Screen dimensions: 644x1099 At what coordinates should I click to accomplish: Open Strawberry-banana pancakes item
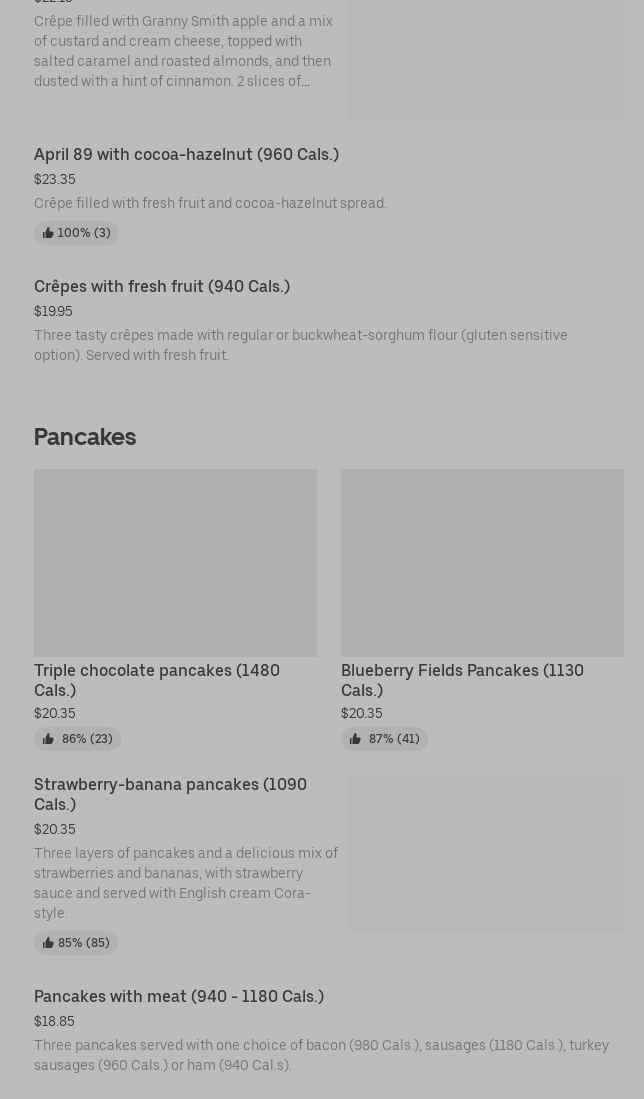(170, 794)
